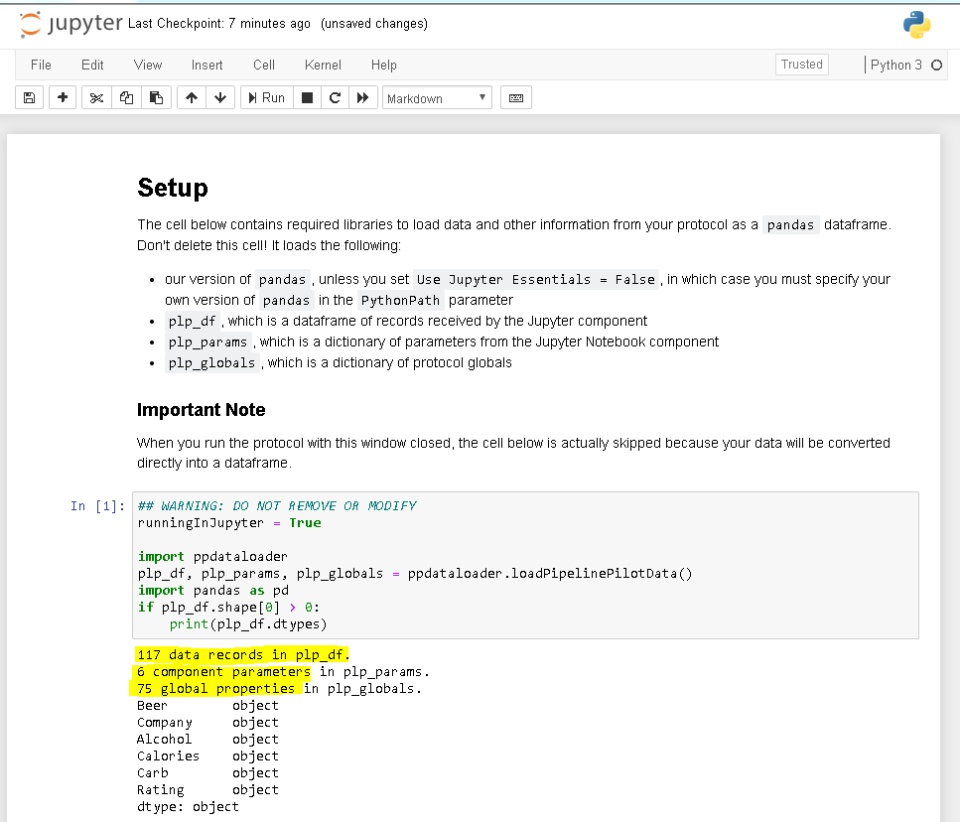Viewport: 960px width, 822px height.
Task: Click the kernel idle indicator circle
Action: [937, 65]
